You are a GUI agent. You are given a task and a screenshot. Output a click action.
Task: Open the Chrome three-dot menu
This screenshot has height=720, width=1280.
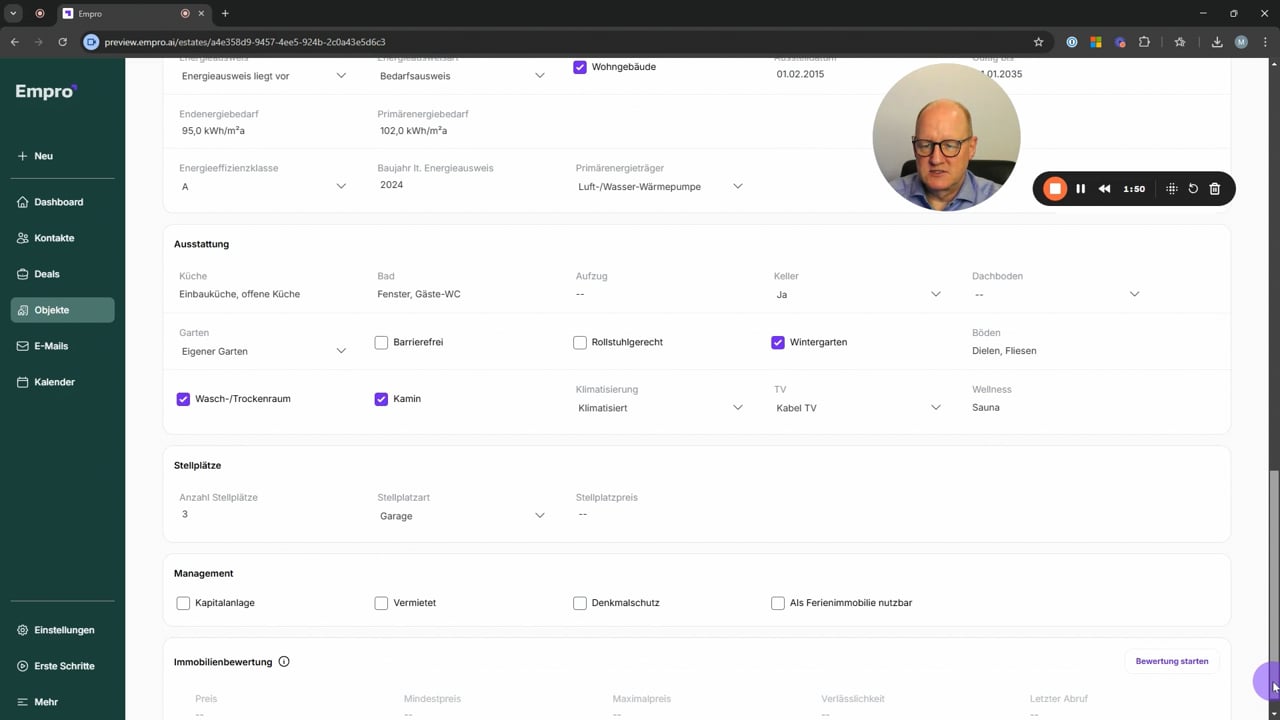tap(1265, 42)
